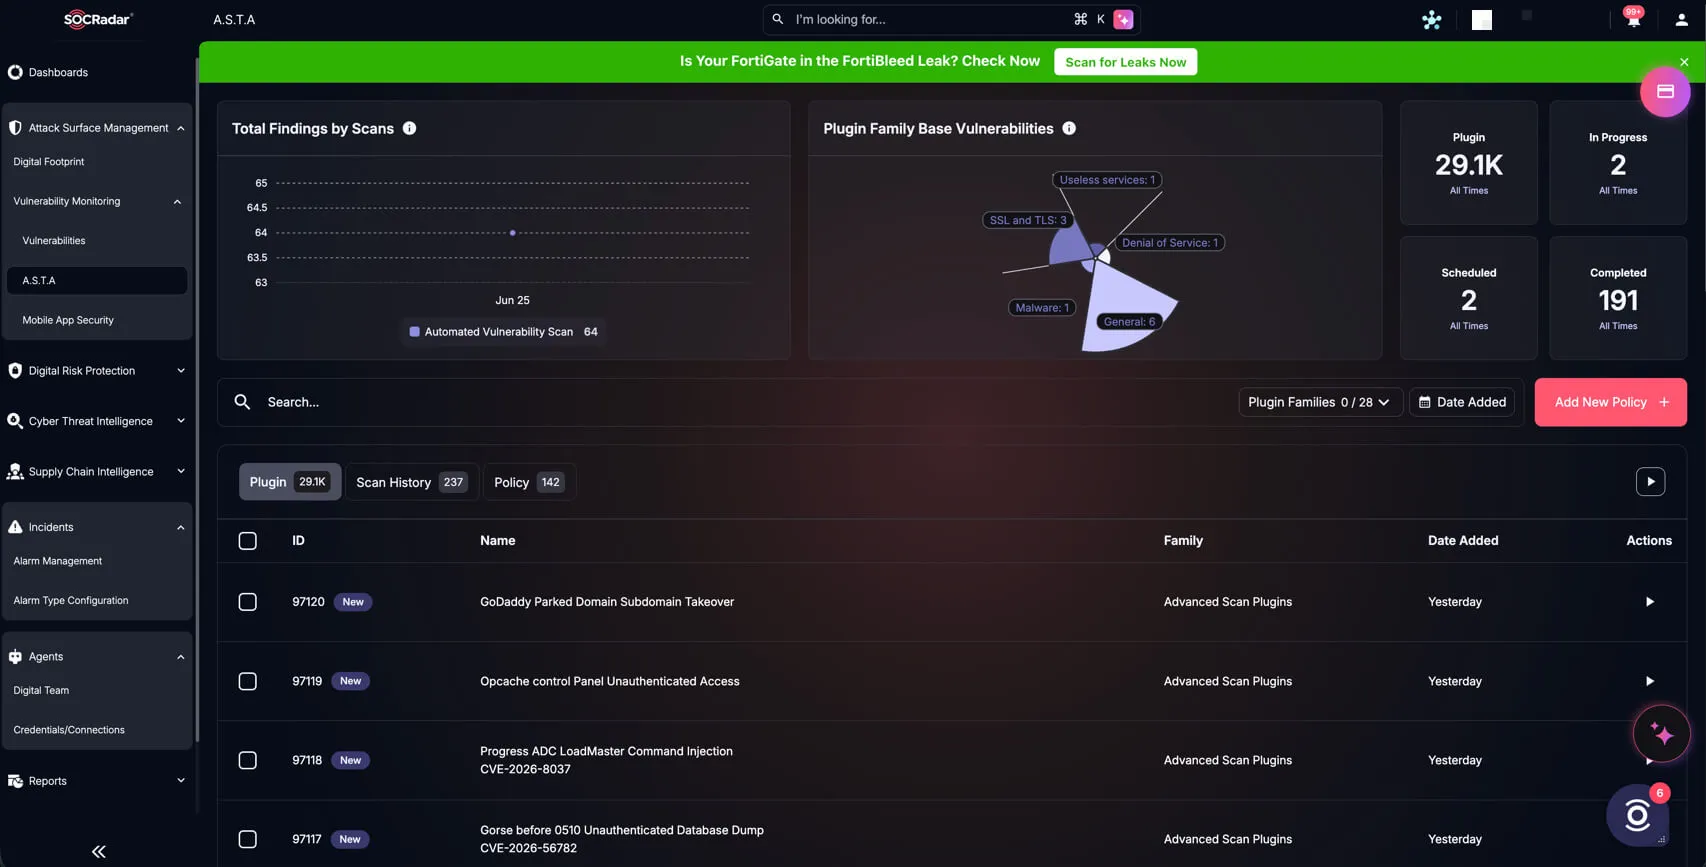Open Digital Footprint in the sidebar
This screenshot has width=1706, height=867.
49,161
